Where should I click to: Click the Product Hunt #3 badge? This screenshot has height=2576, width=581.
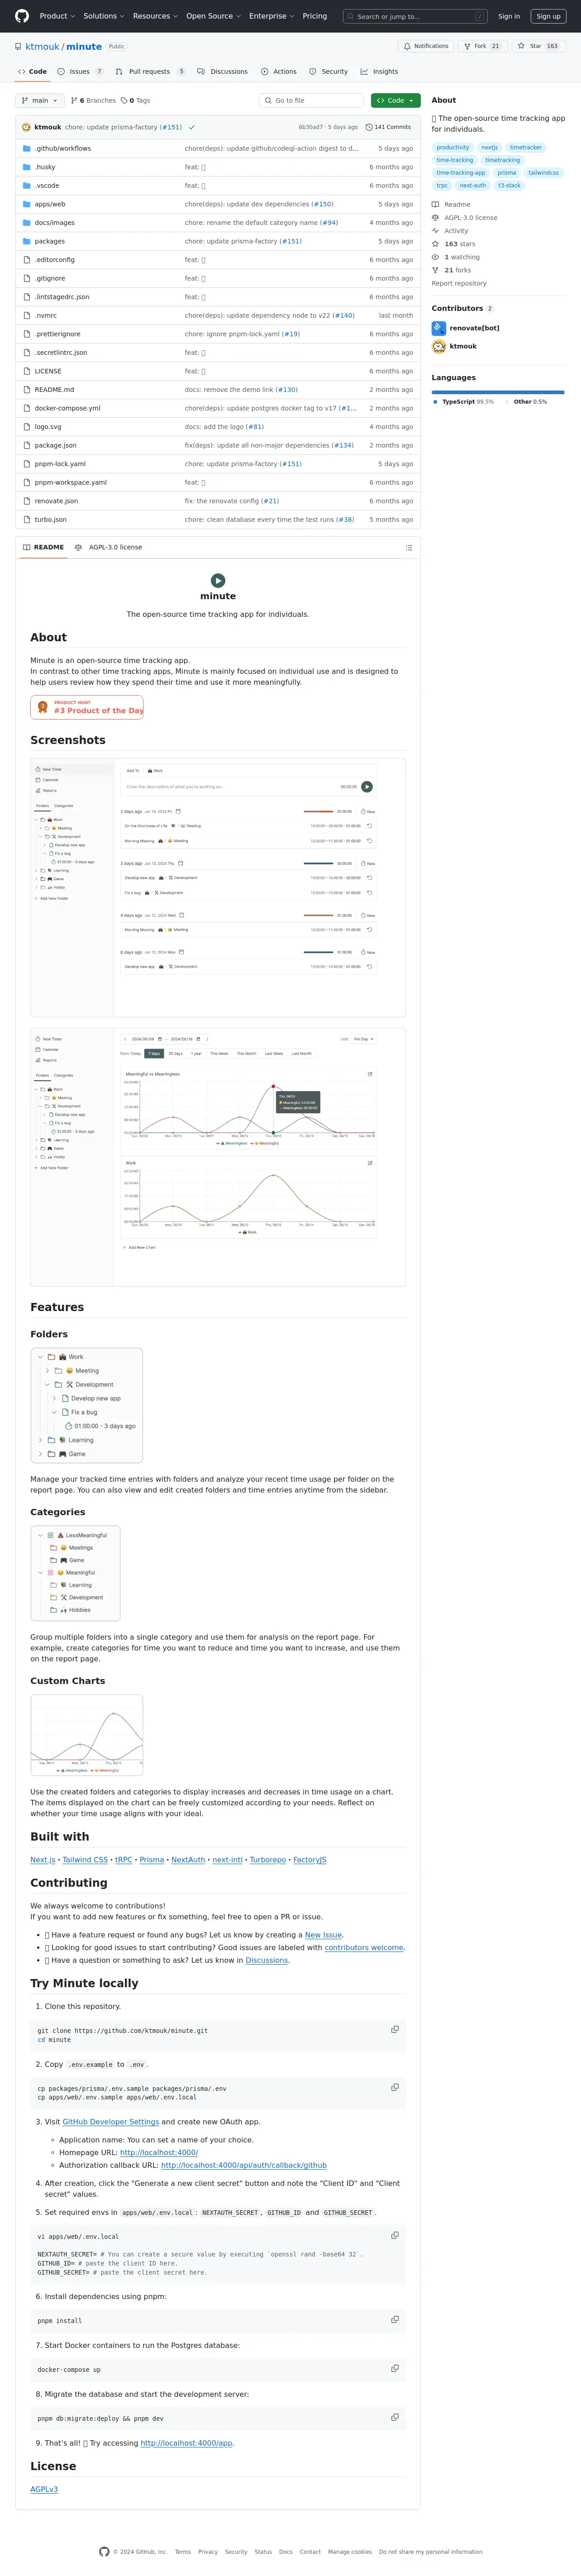(87, 707)
